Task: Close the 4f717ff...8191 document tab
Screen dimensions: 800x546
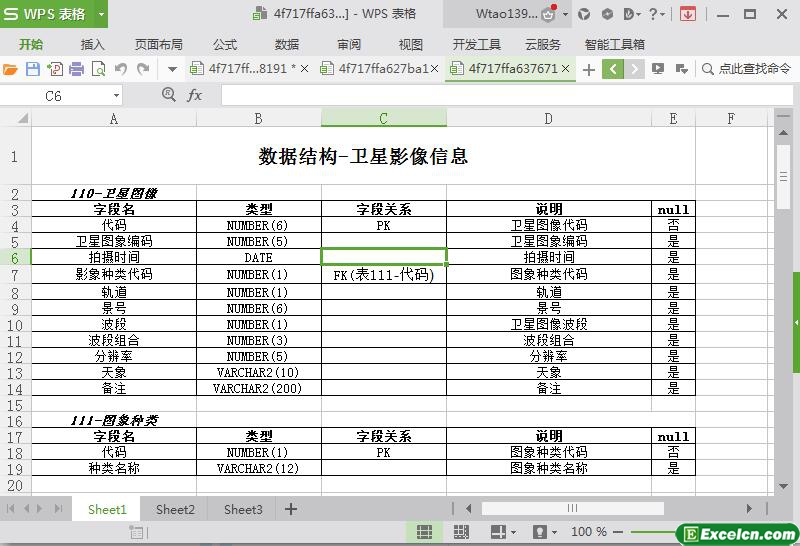Action: point(305,68)
